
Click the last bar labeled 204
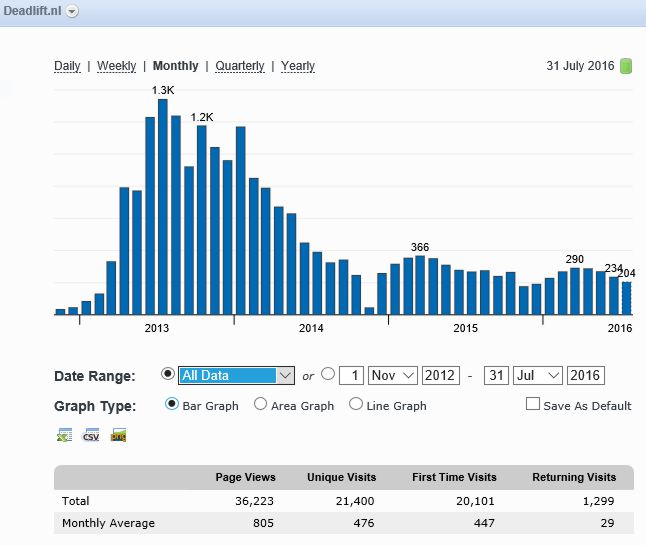pyautogui.click(x=627, y=298)
